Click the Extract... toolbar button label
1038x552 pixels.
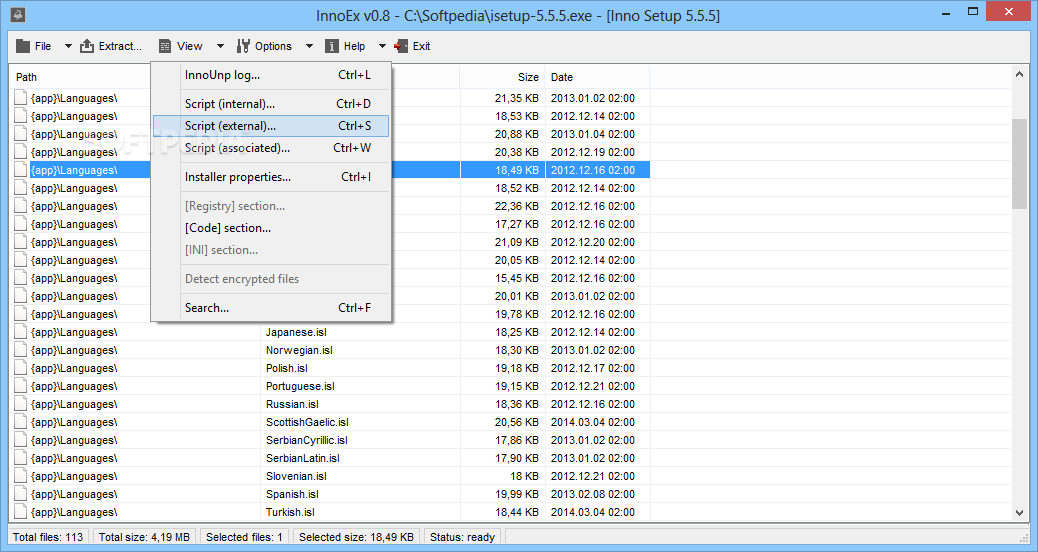click(x=120, y=46)
